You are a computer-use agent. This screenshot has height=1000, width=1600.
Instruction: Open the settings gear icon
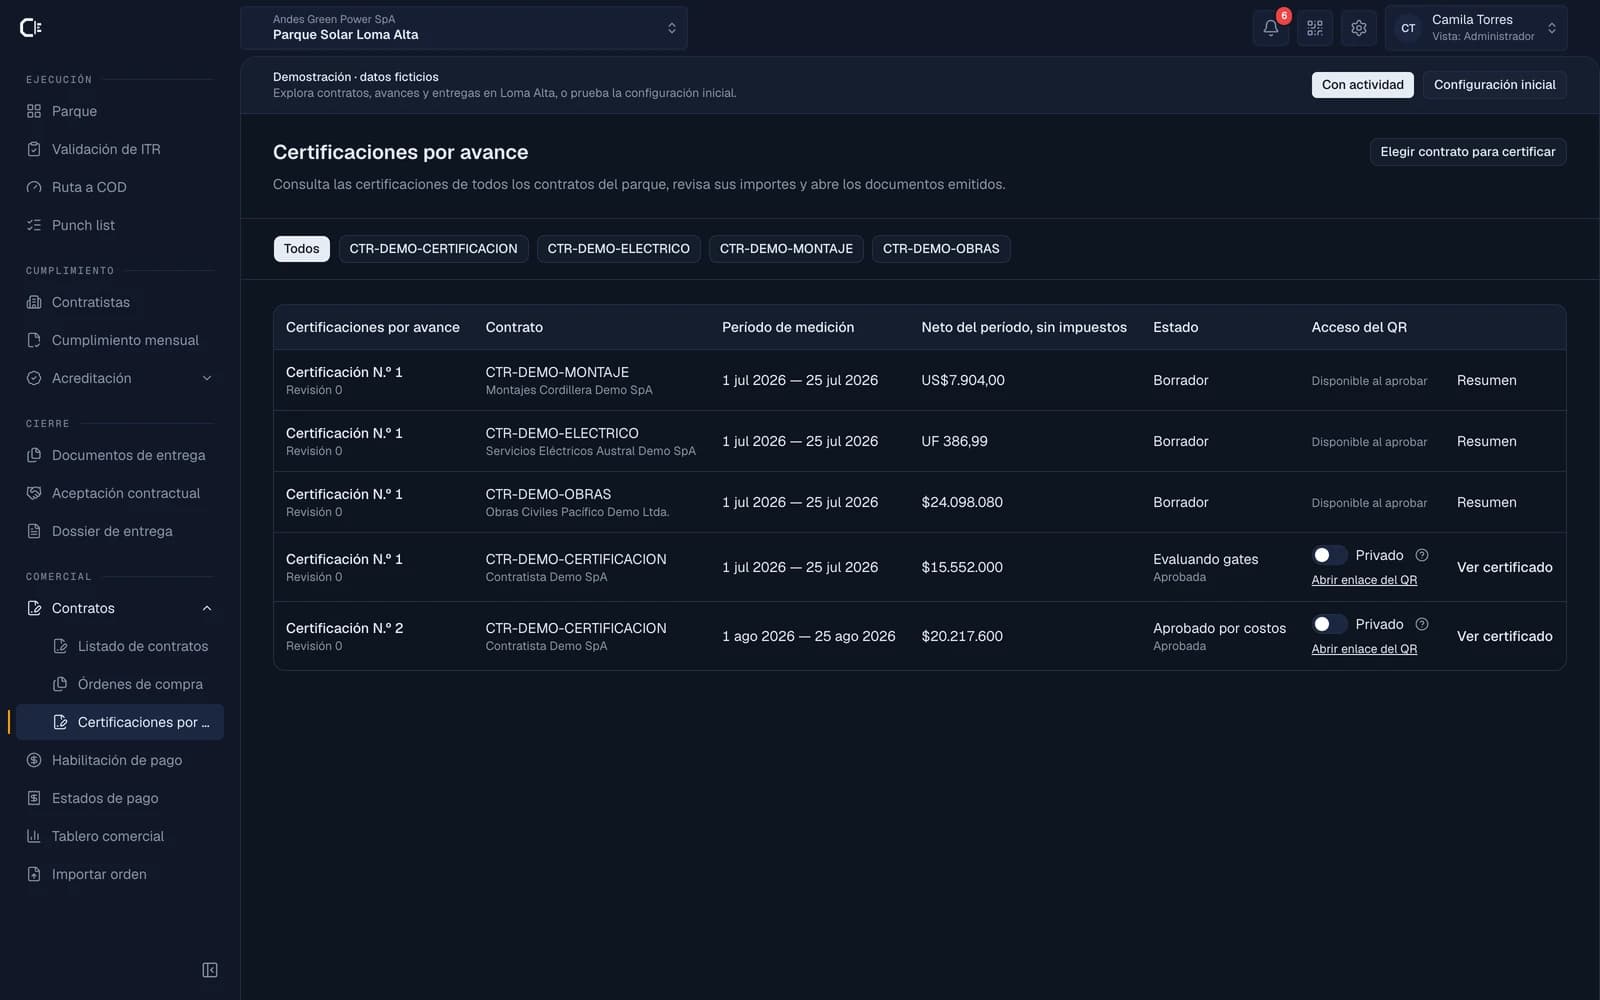click(x=1359, y=28)
